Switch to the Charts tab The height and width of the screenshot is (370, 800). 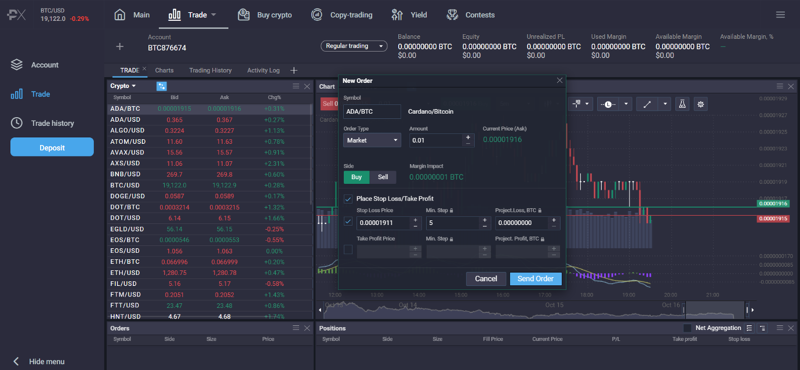point(164,70)
